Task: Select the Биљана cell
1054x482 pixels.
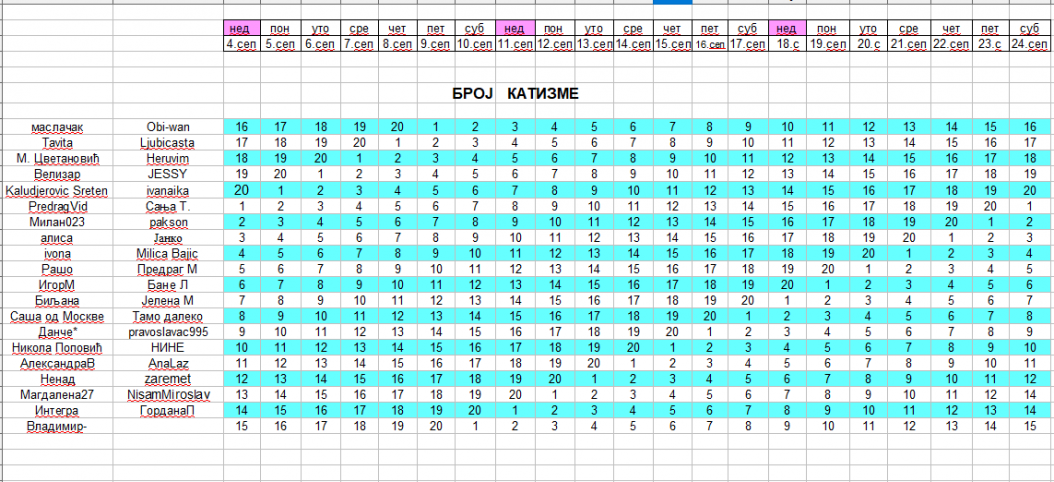Action: (57, 300)
